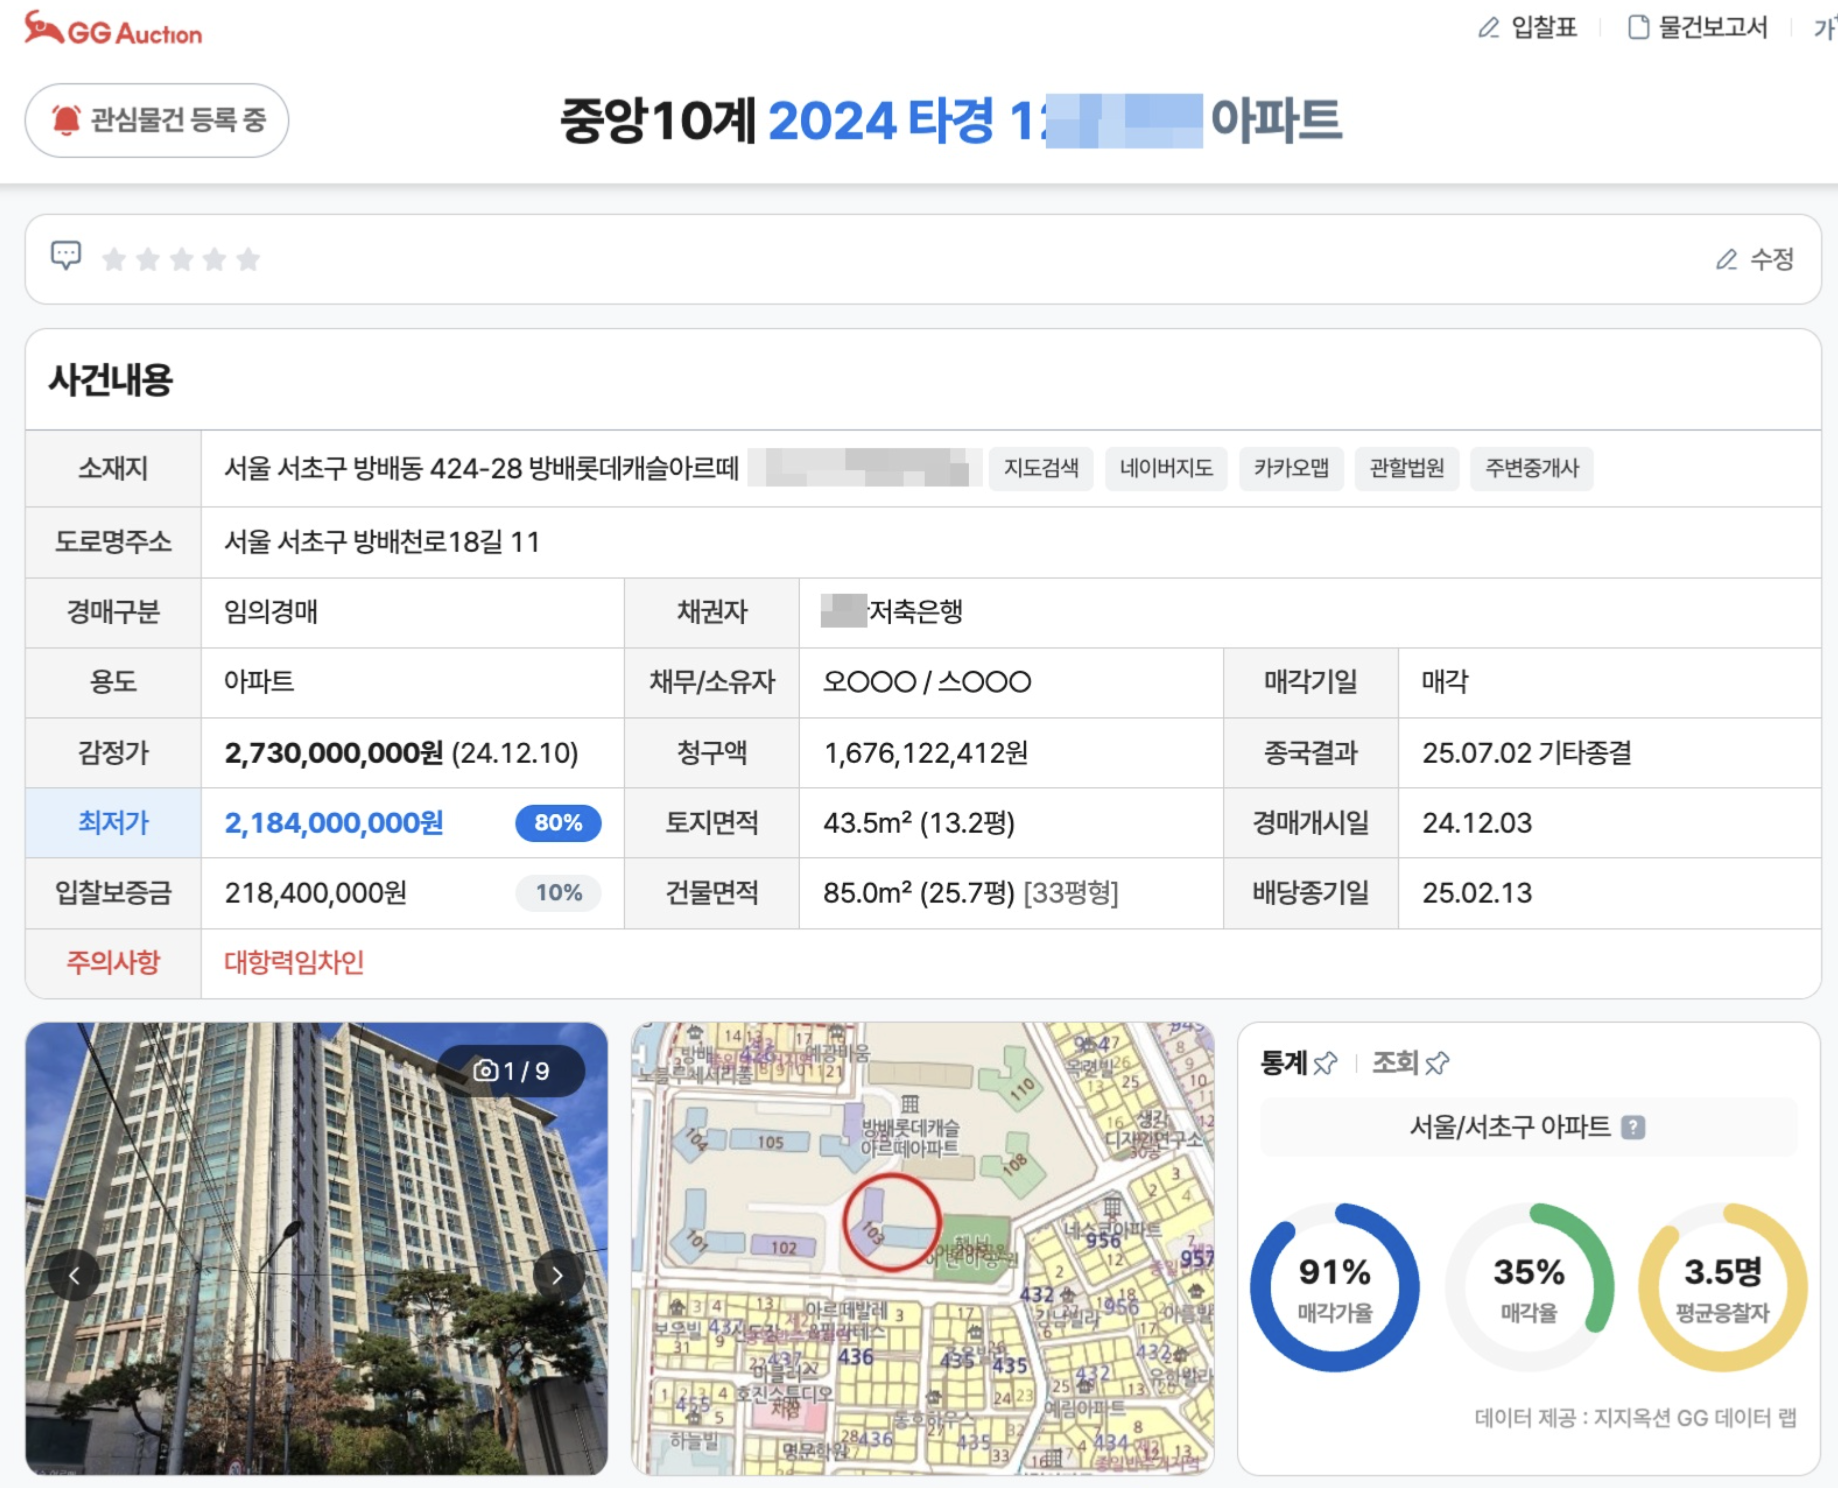Toggle the 관심물건 등록 중 button
This screenshot has height=1488, width=1838.
[x=157, y=120]
